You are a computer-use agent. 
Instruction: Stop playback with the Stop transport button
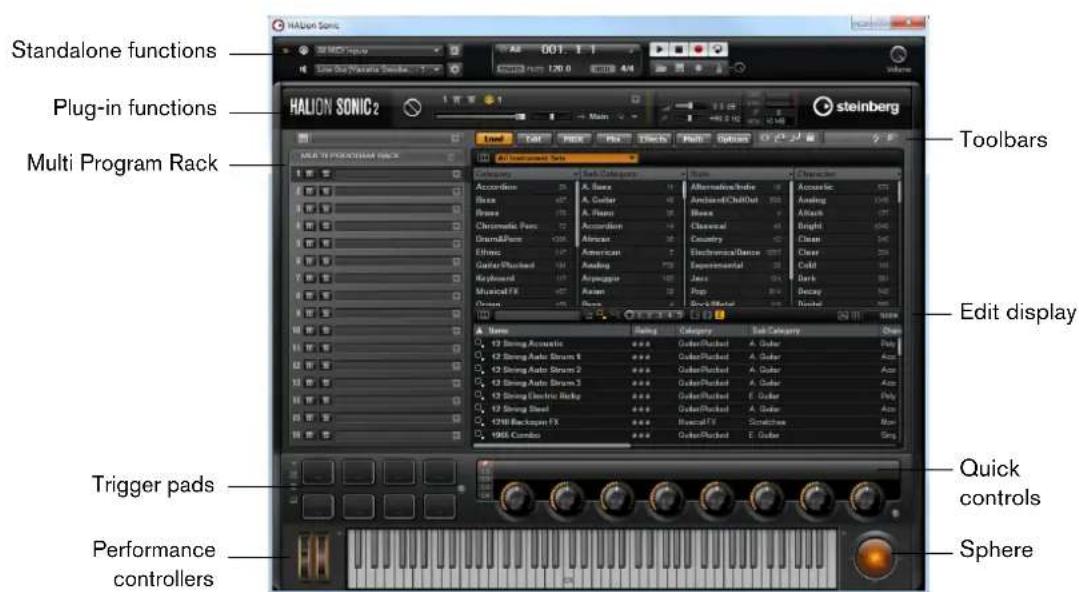pos(679,50)
